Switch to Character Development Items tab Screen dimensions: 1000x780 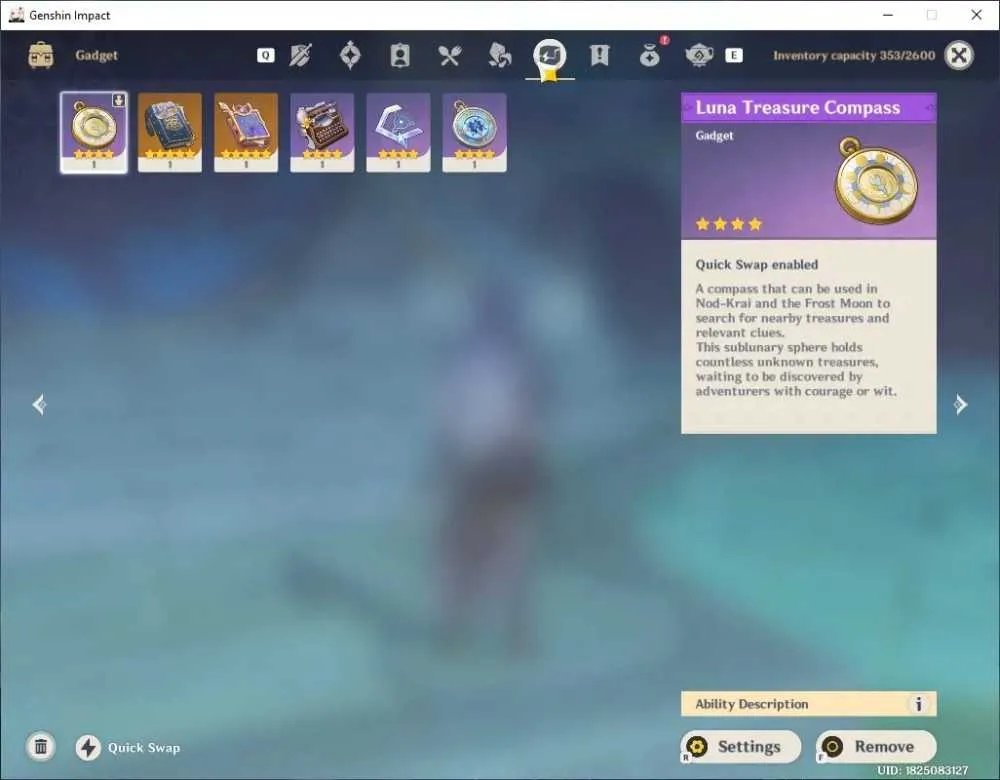[x=400, y=55]
